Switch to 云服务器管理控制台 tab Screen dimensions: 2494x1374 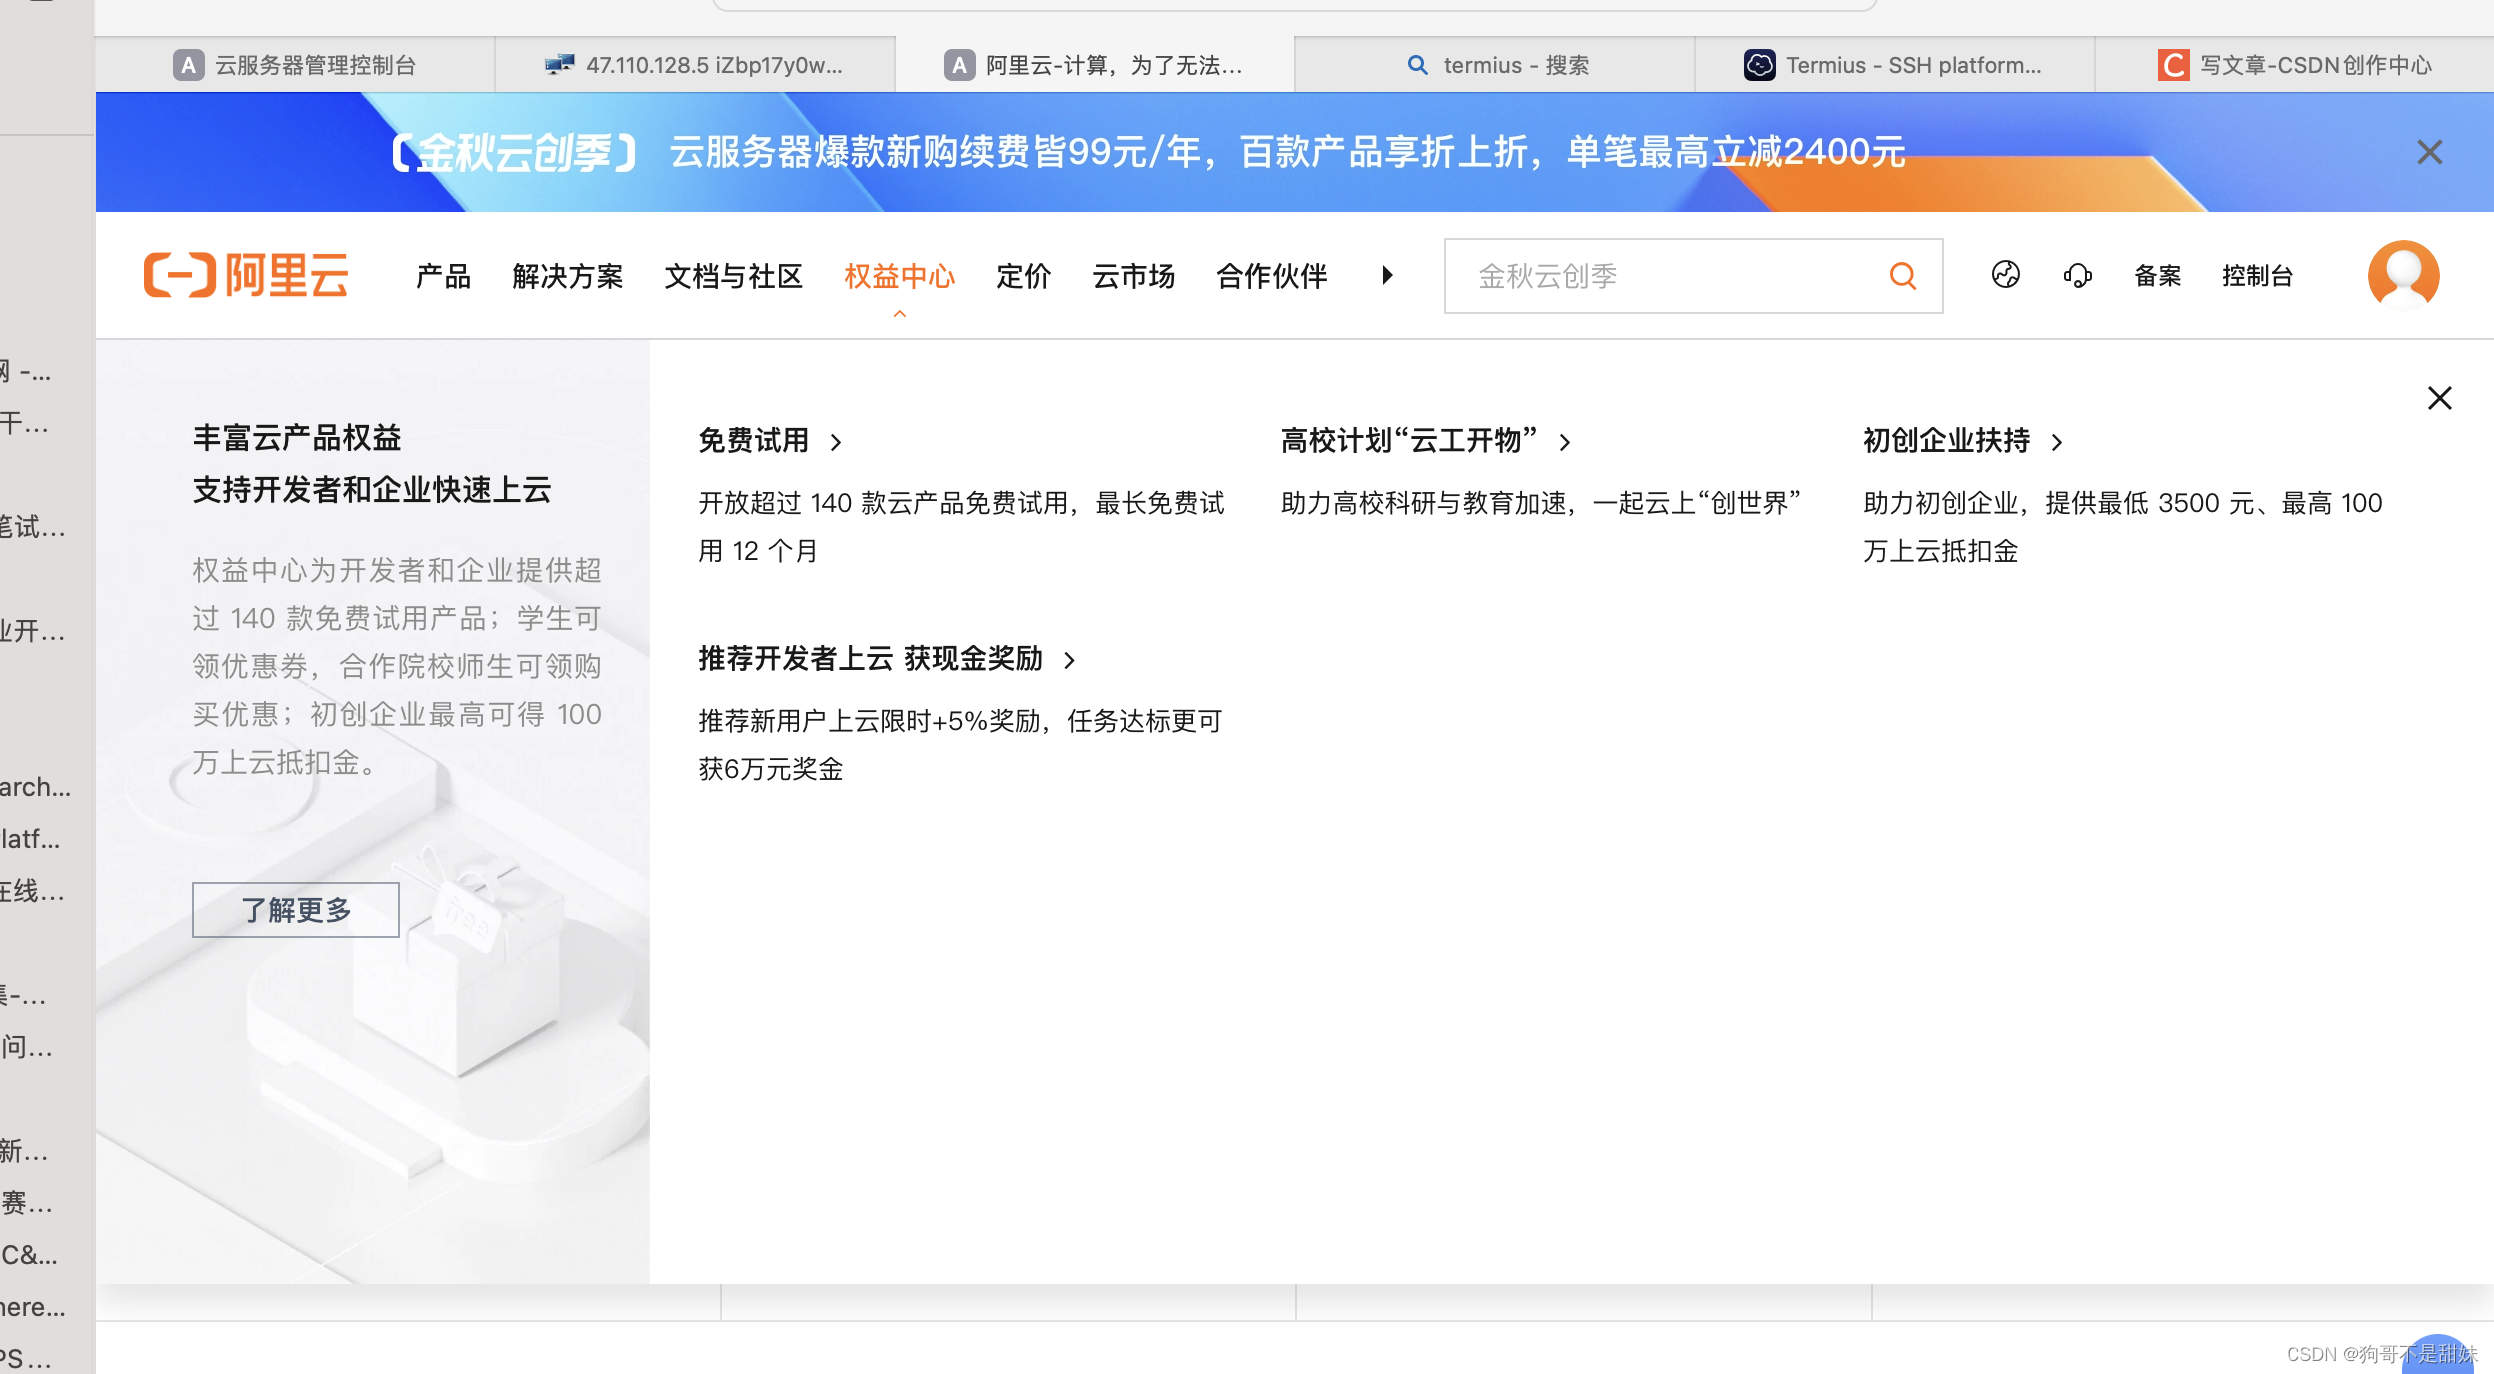(295, 65)
